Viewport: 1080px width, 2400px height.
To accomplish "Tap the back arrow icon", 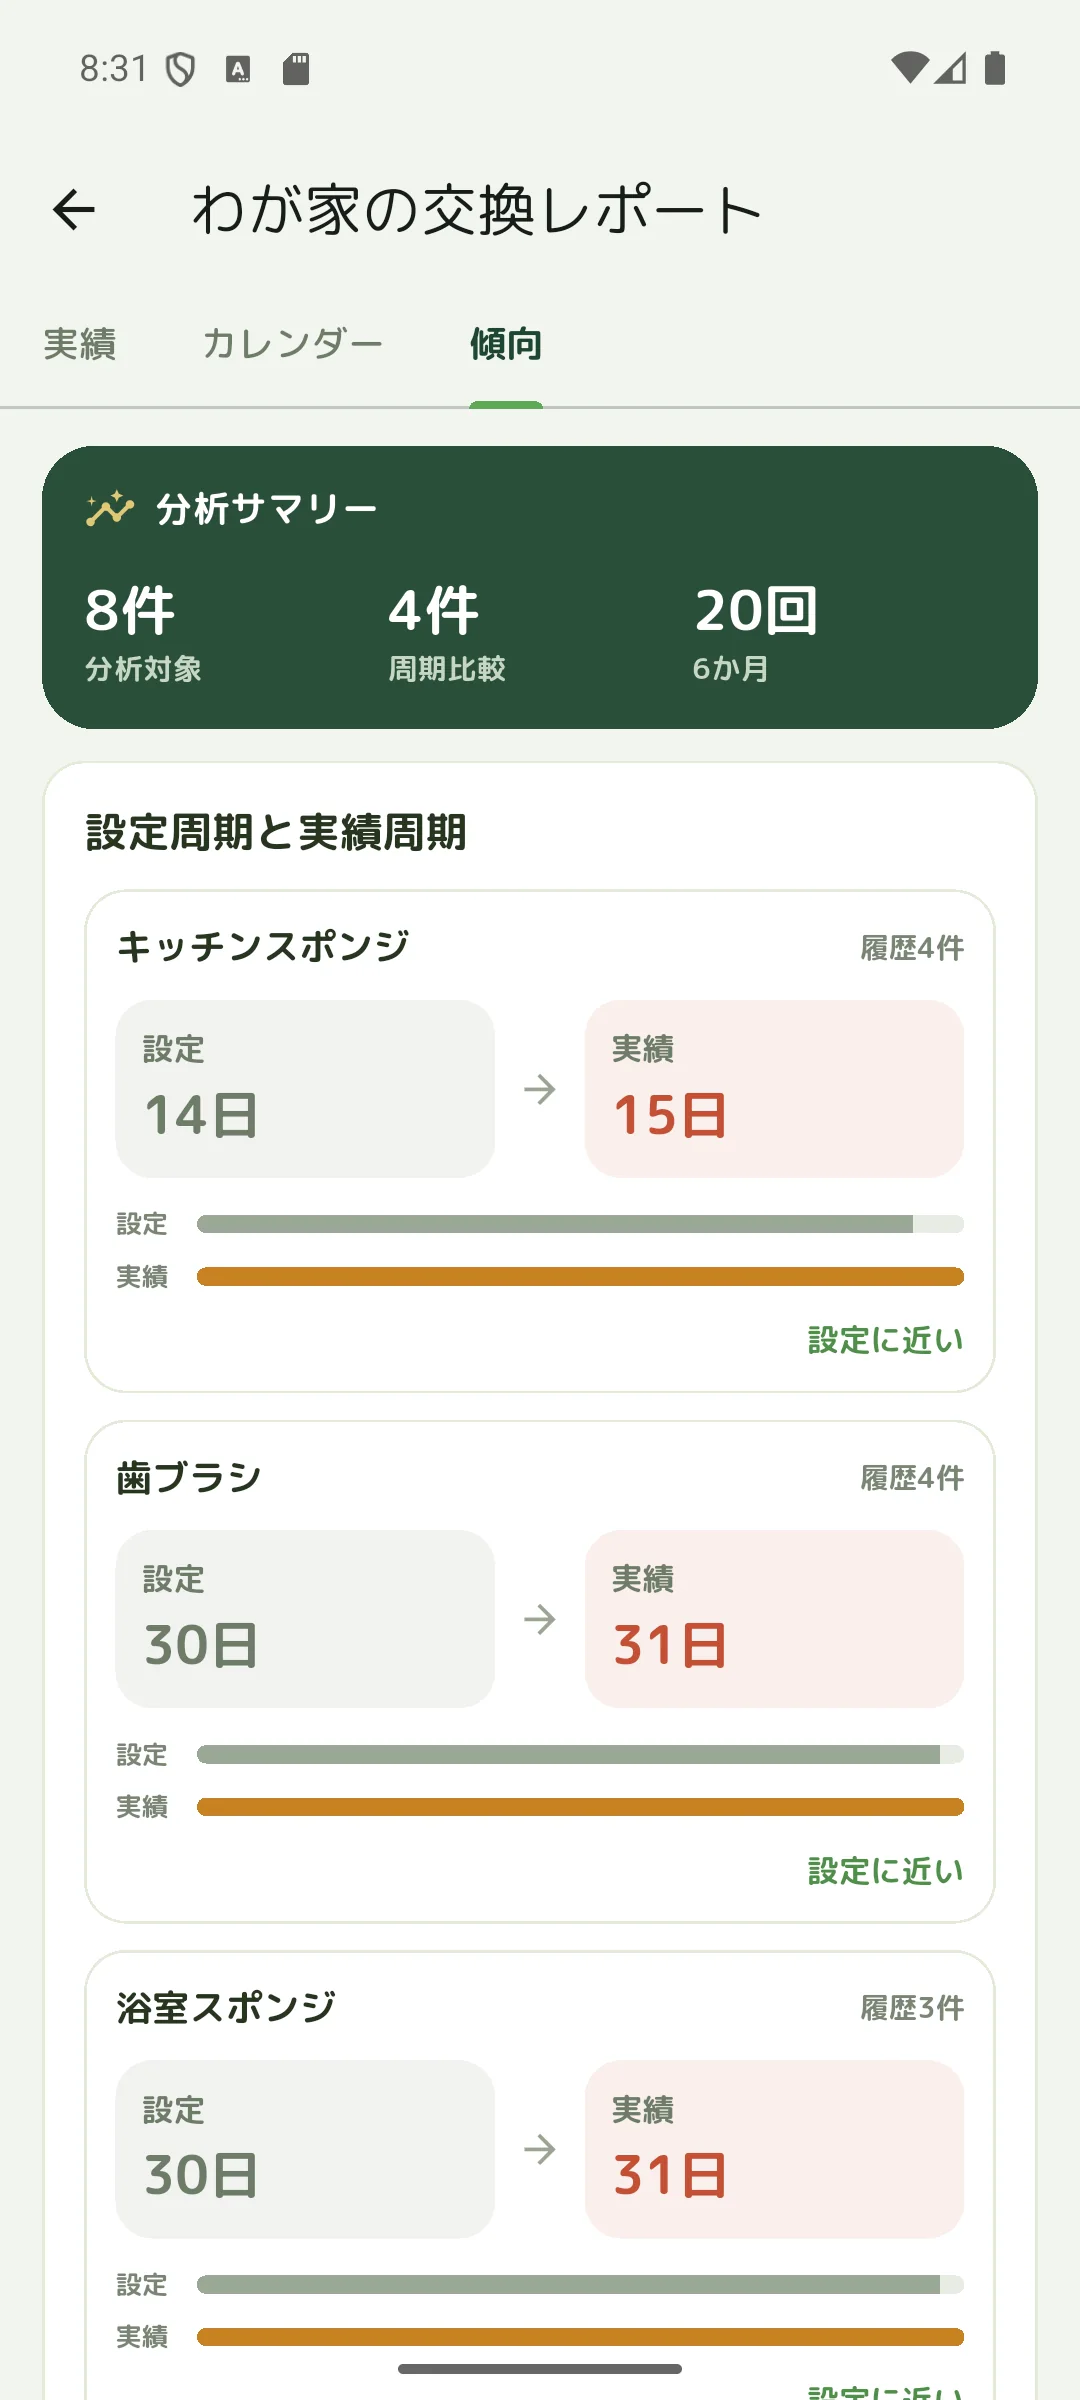I will 74,210.
